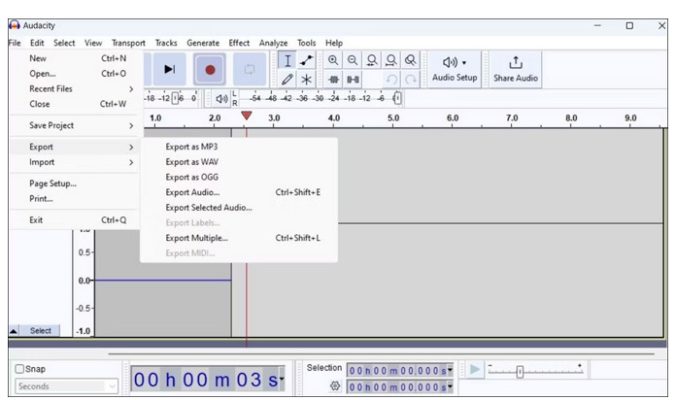676x400 pixels.
Task: Choose New from File menu
Action: point(74,58)
